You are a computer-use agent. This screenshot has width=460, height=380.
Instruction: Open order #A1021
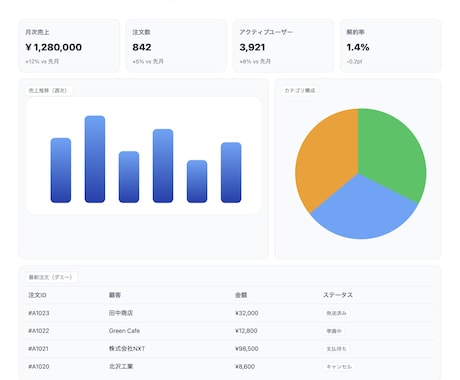(38, 349)
